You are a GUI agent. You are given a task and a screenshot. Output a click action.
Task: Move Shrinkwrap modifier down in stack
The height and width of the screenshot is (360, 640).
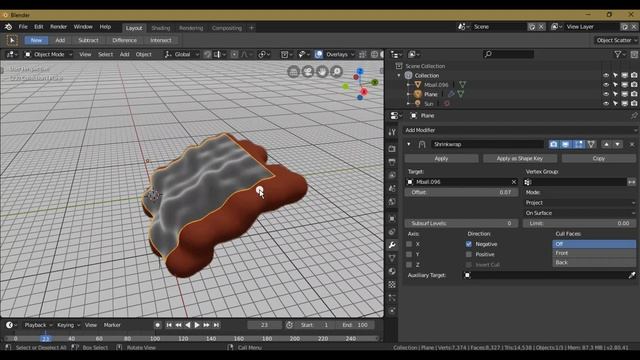pyautogui.click(x=618, y=144)
